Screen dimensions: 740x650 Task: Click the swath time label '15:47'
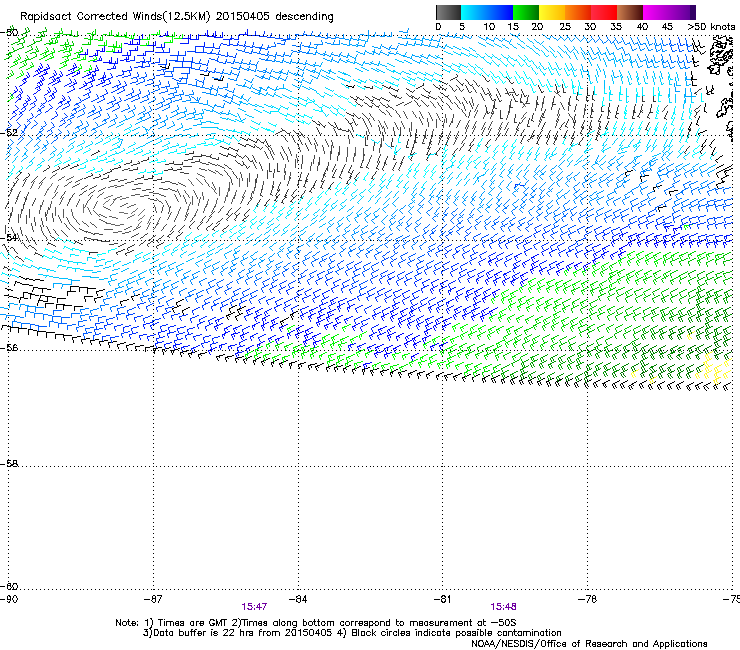click(x=254, y=607)
